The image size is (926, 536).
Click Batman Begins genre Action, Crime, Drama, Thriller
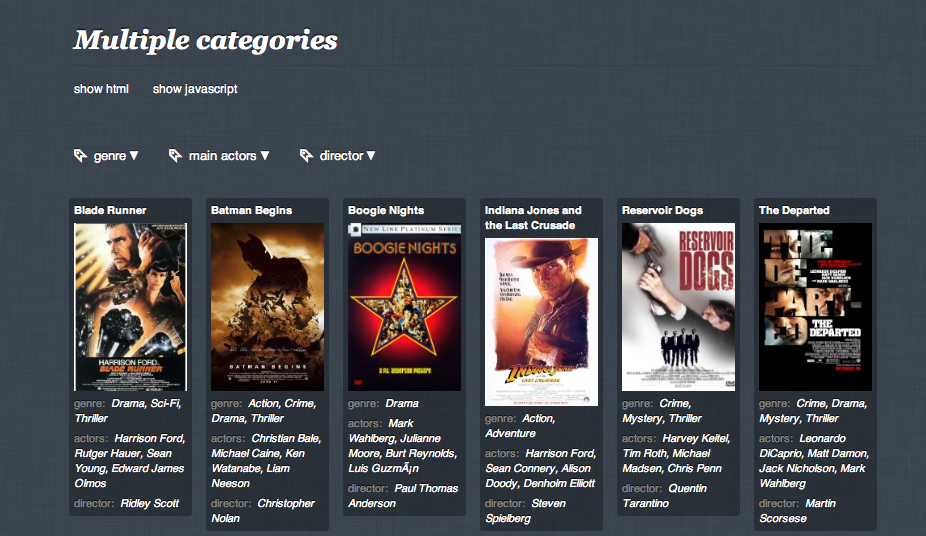tap(264, 411)
